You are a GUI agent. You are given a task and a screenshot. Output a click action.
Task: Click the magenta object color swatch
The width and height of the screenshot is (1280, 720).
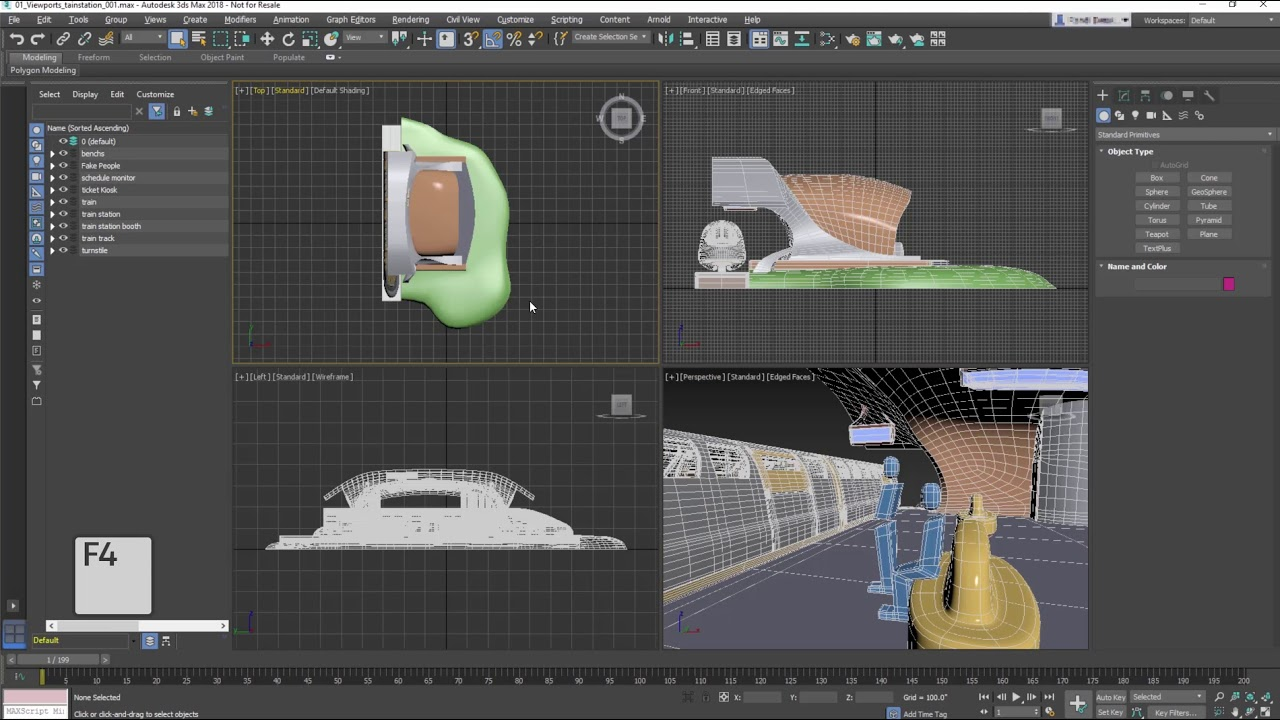click(1228, 284)
